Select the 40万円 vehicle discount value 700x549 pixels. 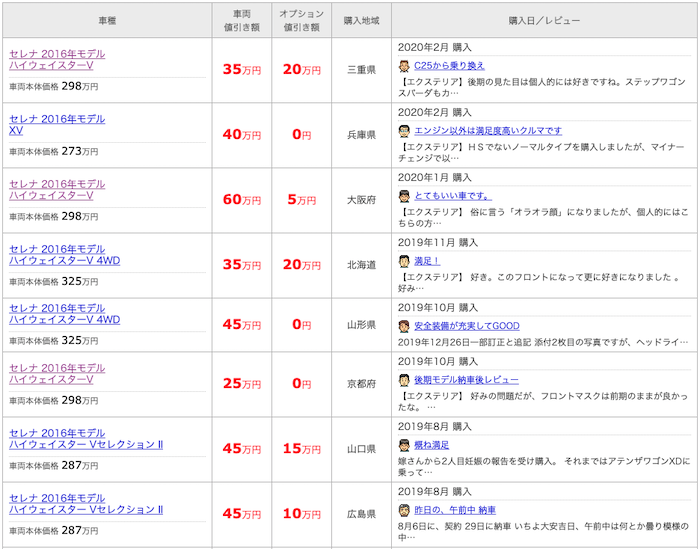[x=242, y=134]
